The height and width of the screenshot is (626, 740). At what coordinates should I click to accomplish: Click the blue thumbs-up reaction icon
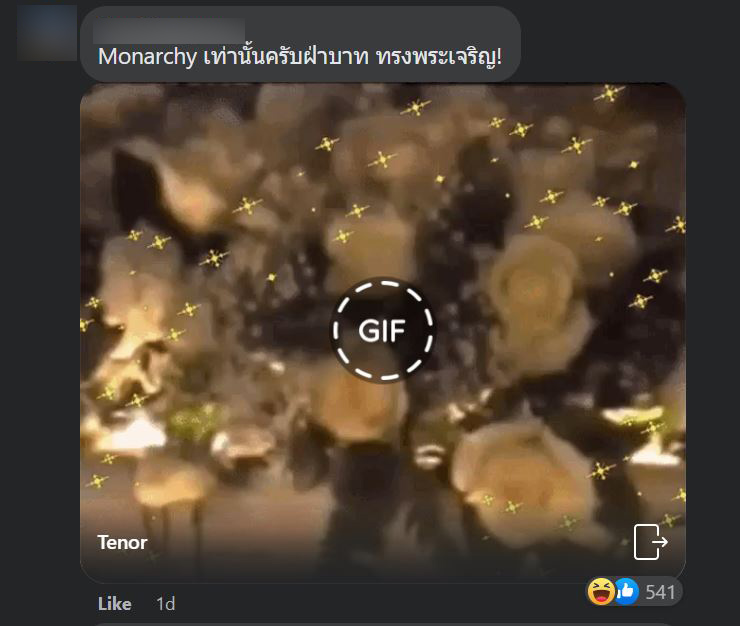point(626,592)
